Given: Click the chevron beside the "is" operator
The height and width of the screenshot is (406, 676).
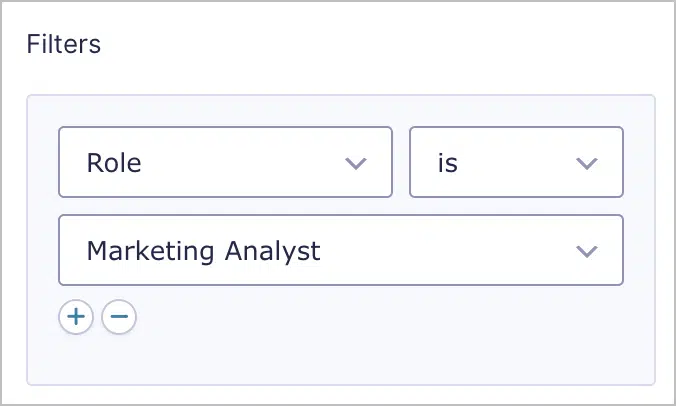Looking at the screenshot, I should click(x=587, y=162).
